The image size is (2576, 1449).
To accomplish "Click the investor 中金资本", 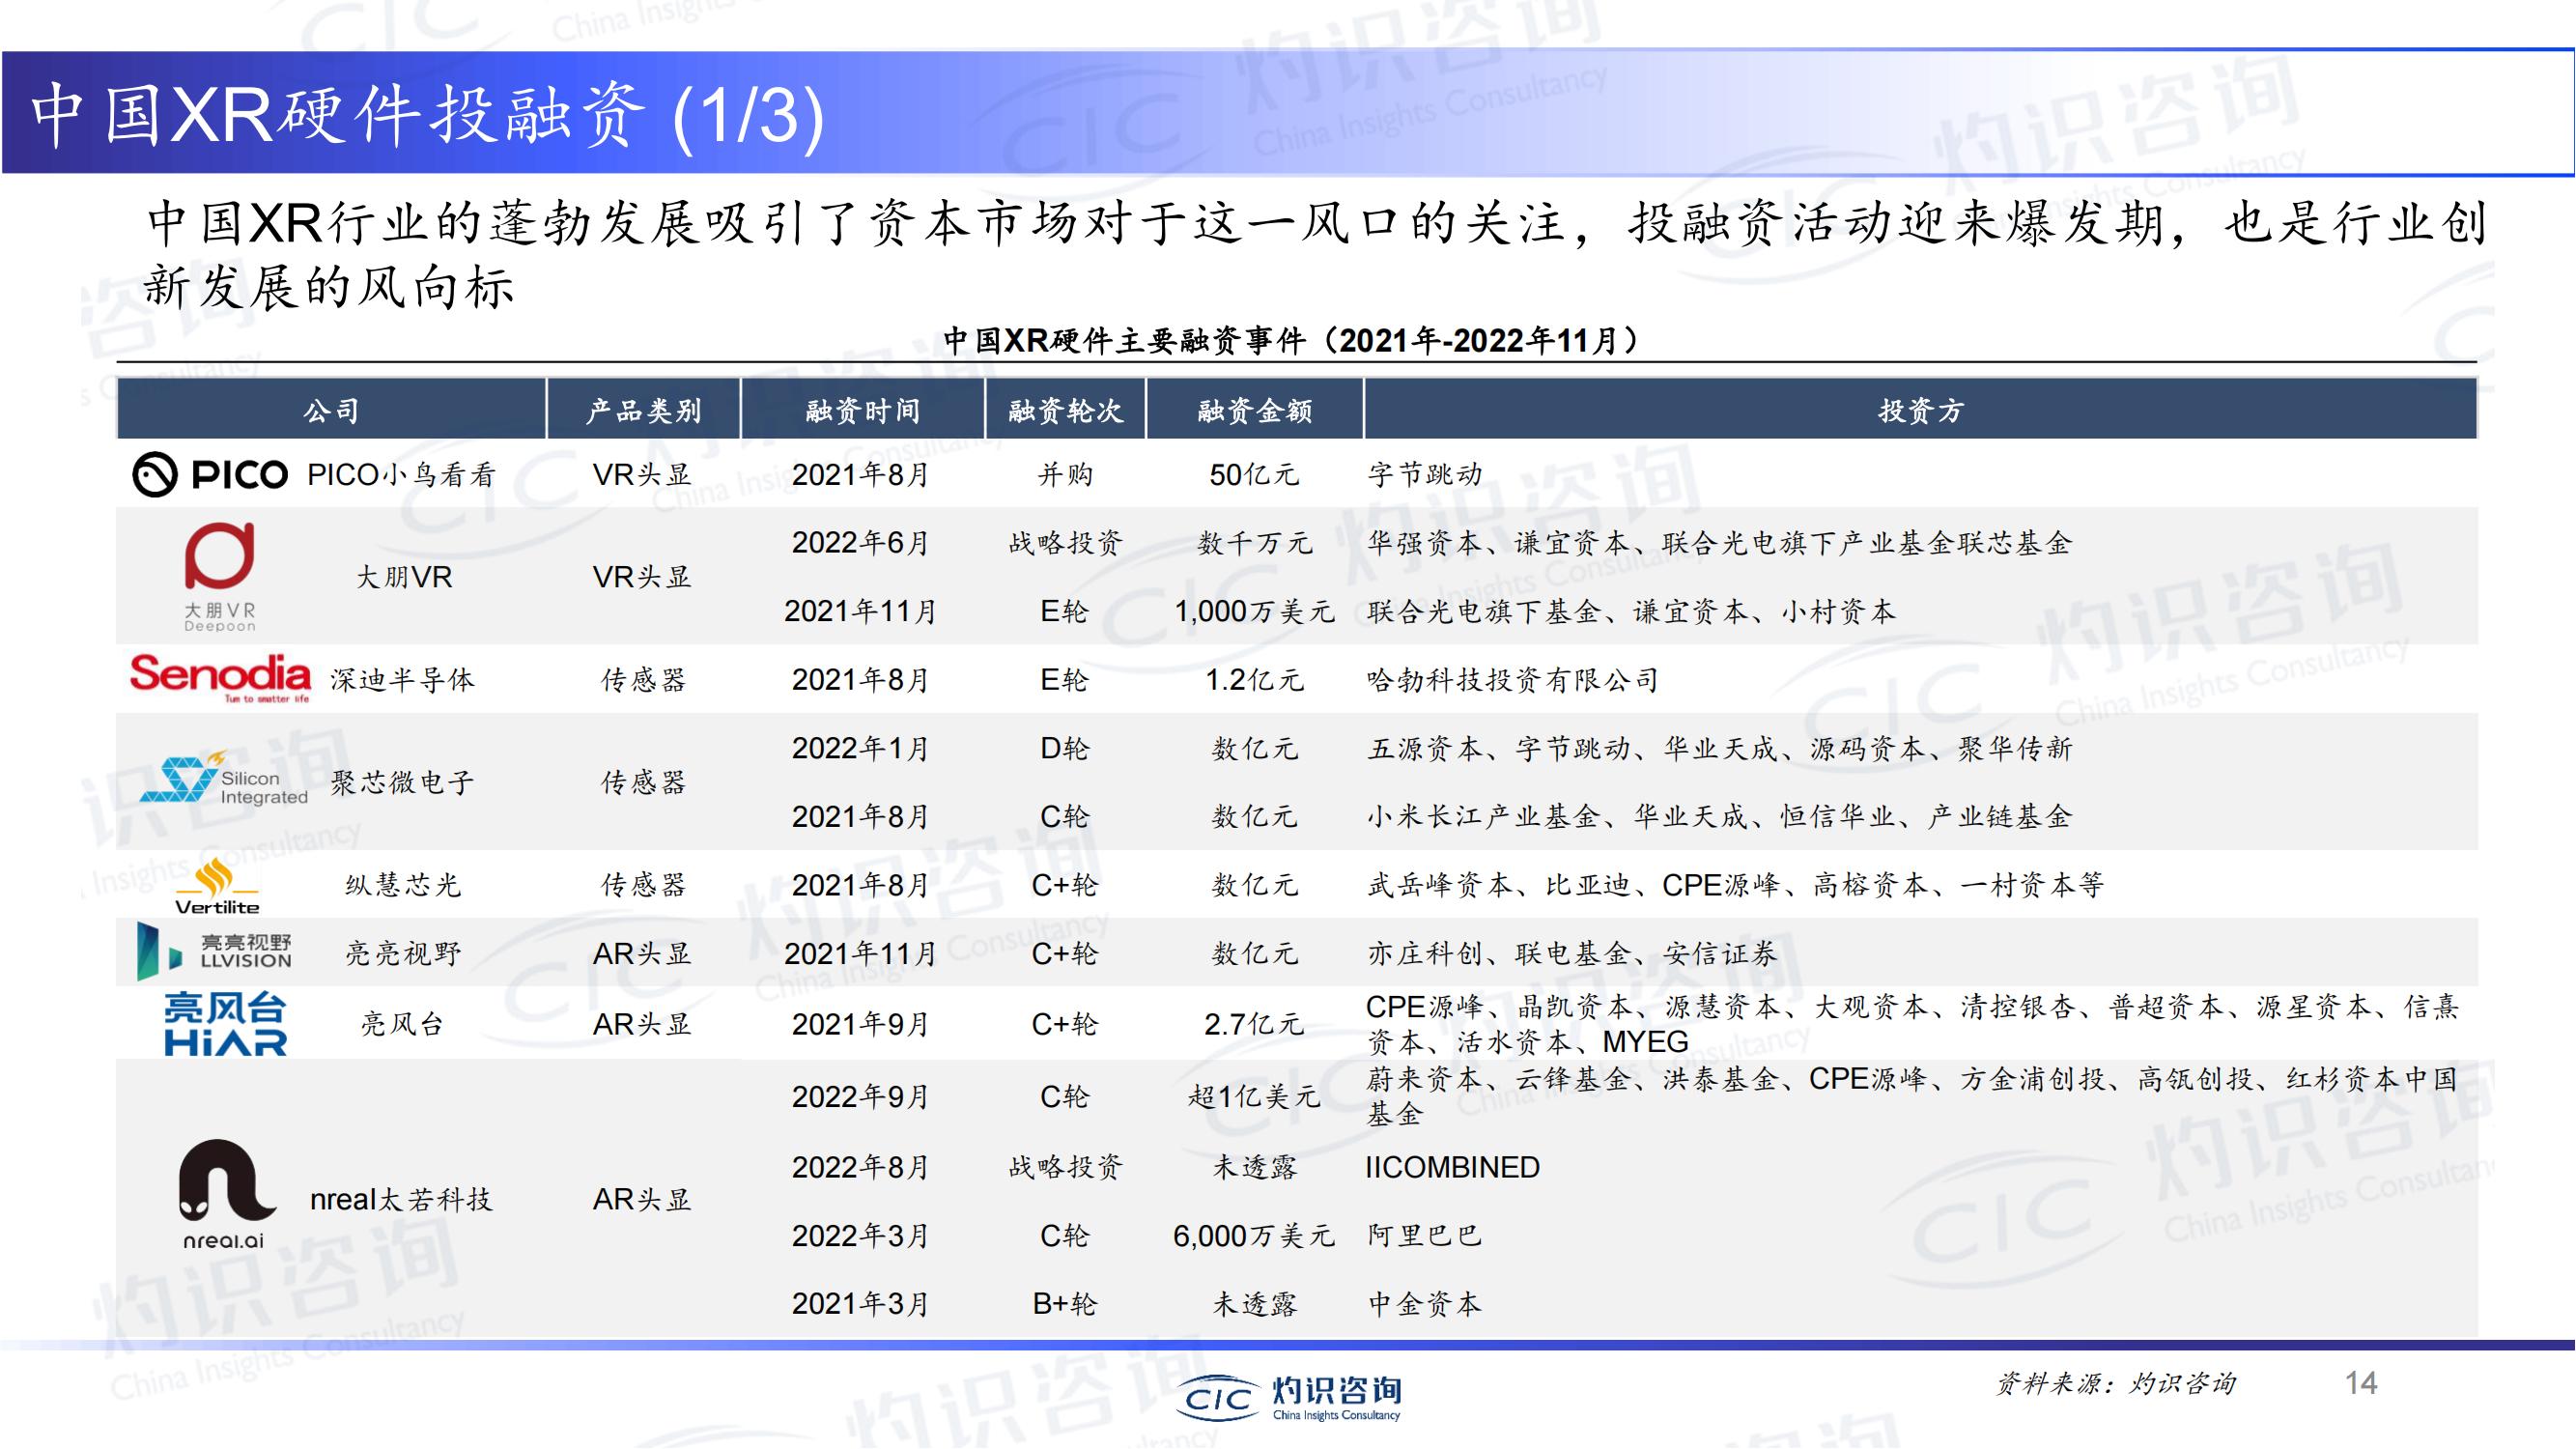I will click(1424, 1304).
